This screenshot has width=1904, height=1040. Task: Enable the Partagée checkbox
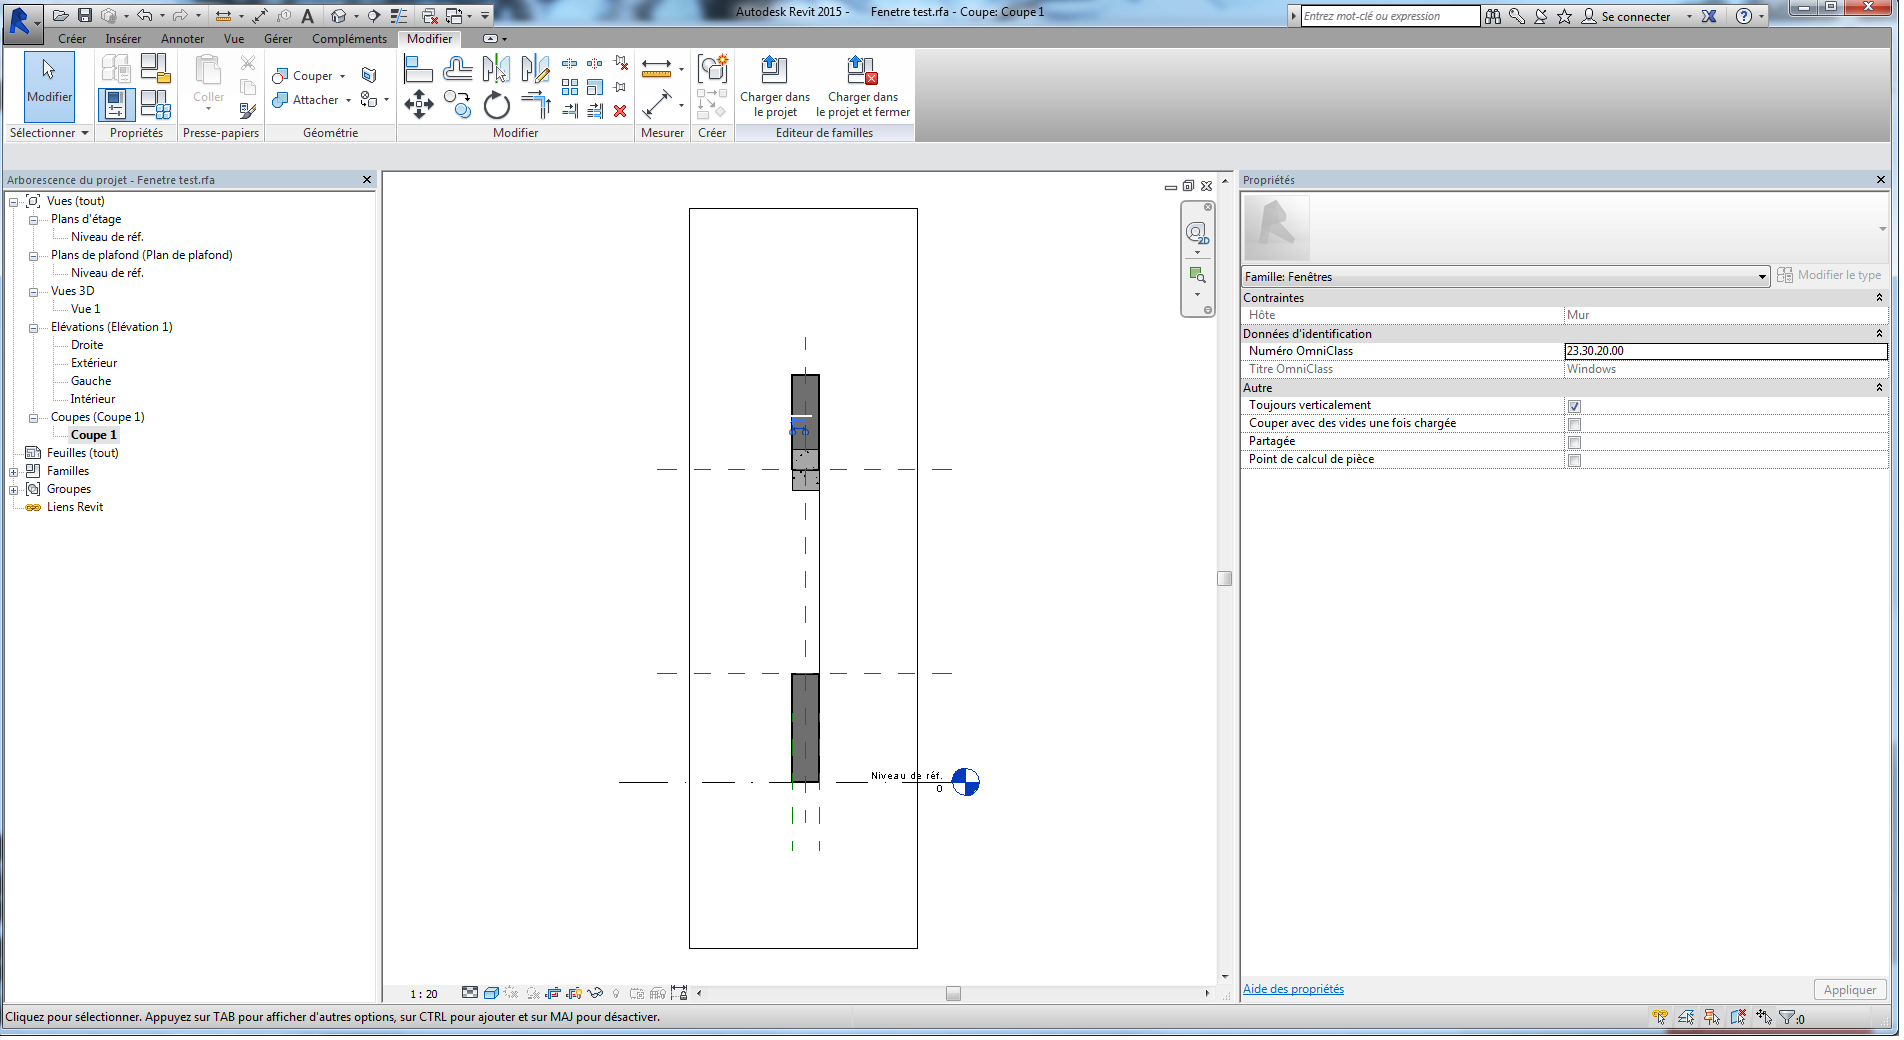coord(1574,442)
